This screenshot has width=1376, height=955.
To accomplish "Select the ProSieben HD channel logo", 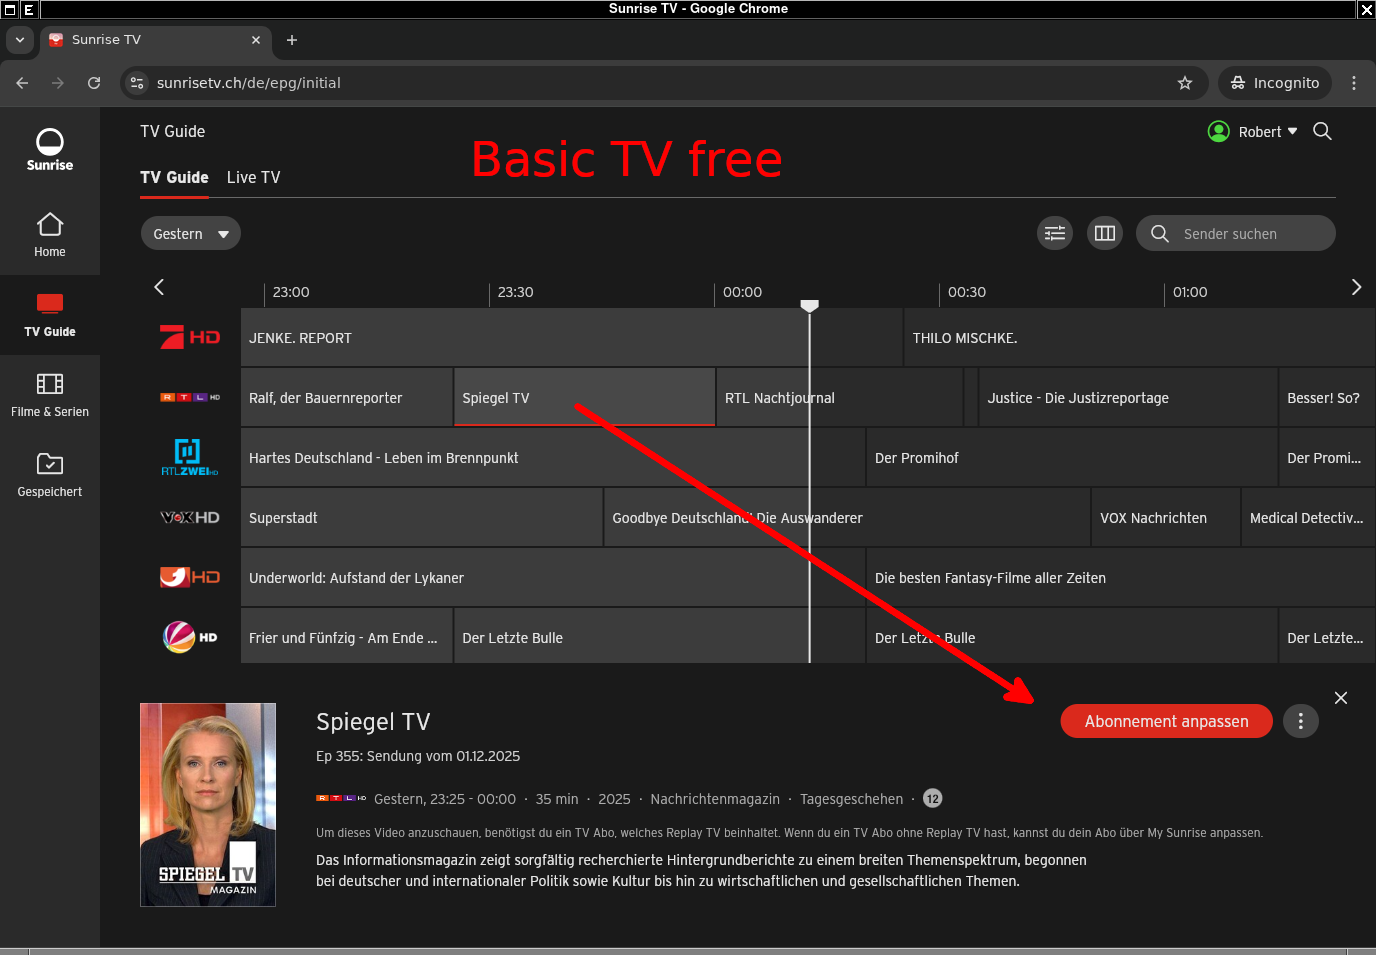I will point(190,338).
